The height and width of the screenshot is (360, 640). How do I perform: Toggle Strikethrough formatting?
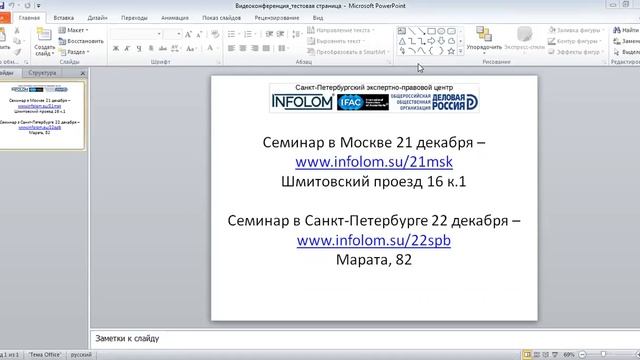point(162,49)
